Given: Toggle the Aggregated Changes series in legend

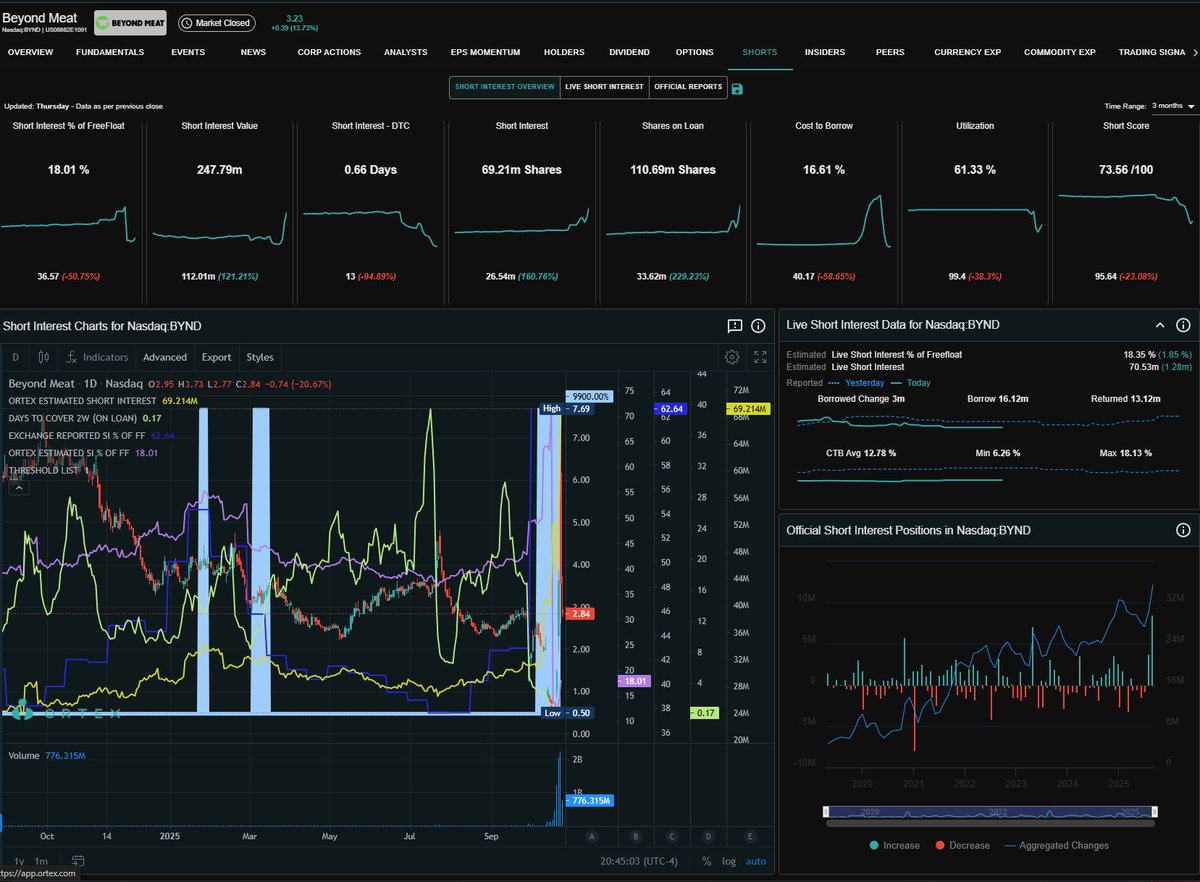Looking at the screenshot, I should pos(1056,845).
